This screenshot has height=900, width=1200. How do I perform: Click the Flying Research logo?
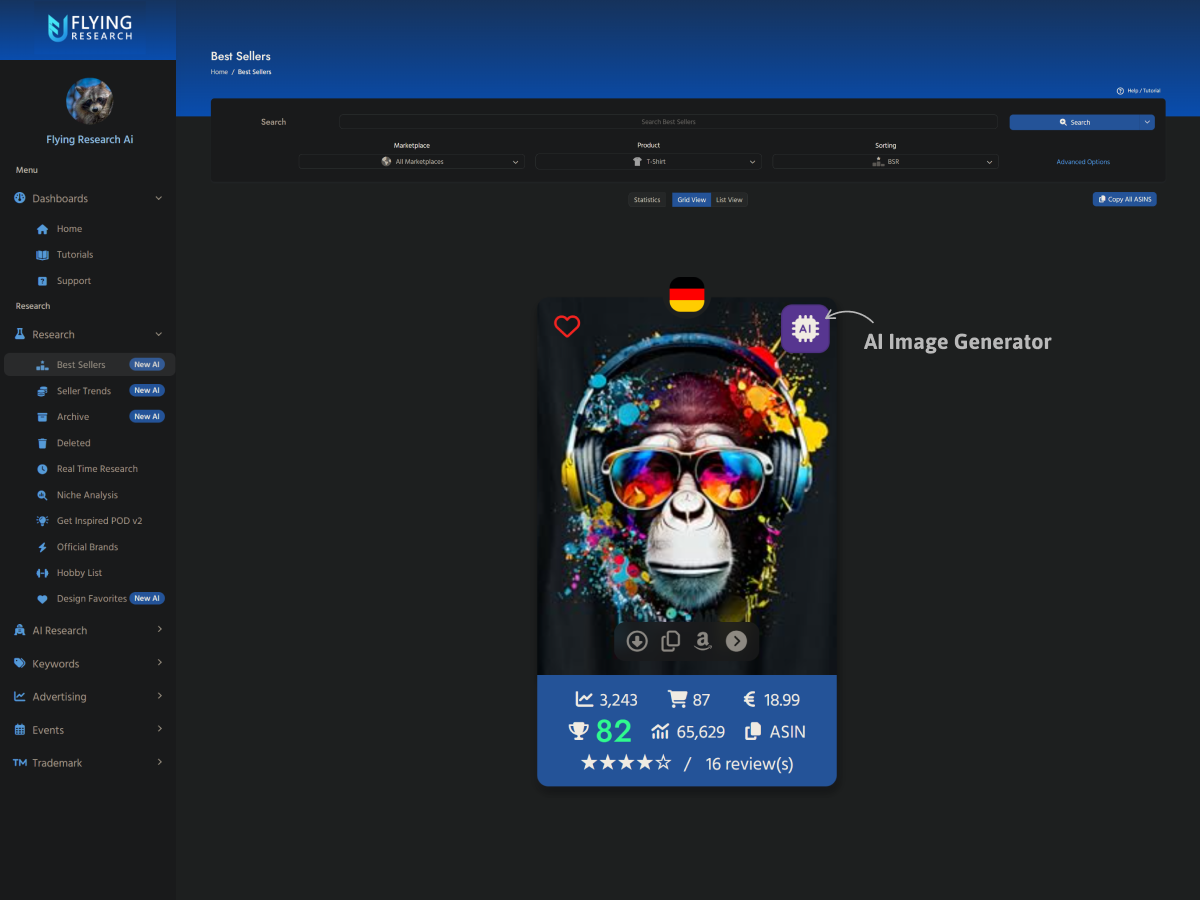pos(90,28)
